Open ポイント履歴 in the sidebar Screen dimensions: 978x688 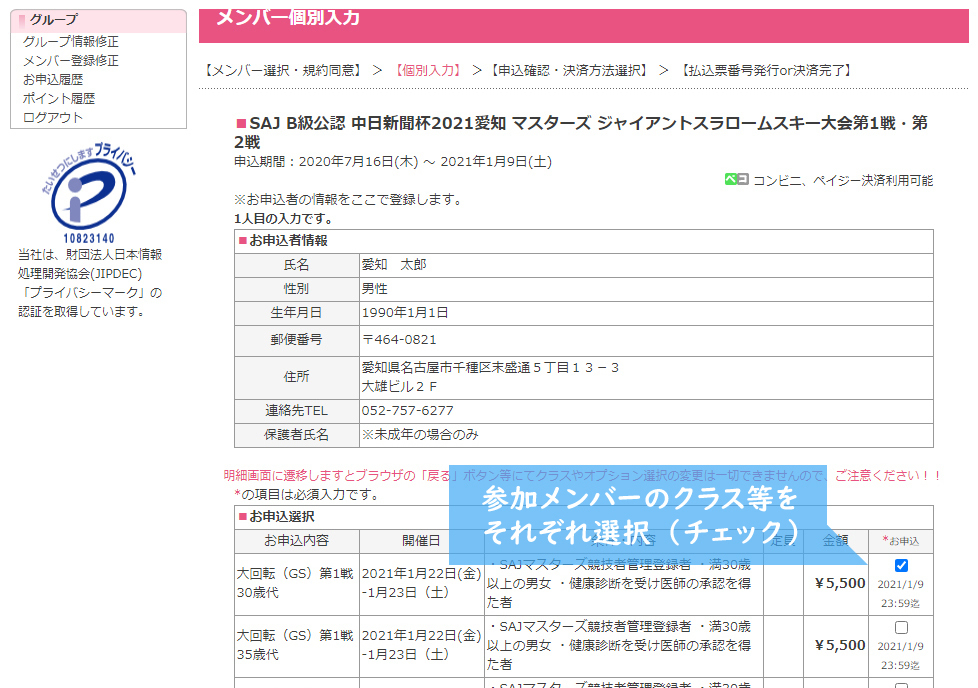coord(59,99)
